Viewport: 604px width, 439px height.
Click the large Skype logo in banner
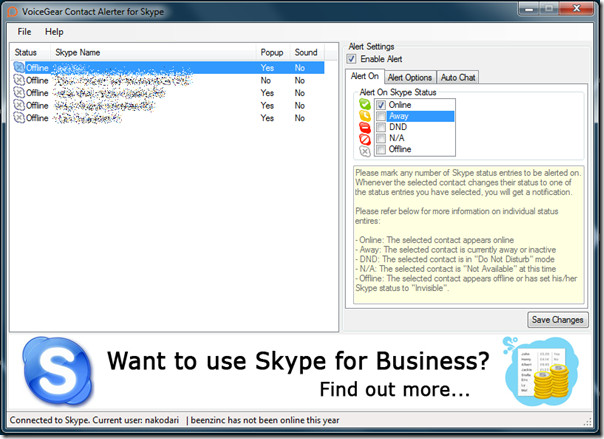pos(57,371)
